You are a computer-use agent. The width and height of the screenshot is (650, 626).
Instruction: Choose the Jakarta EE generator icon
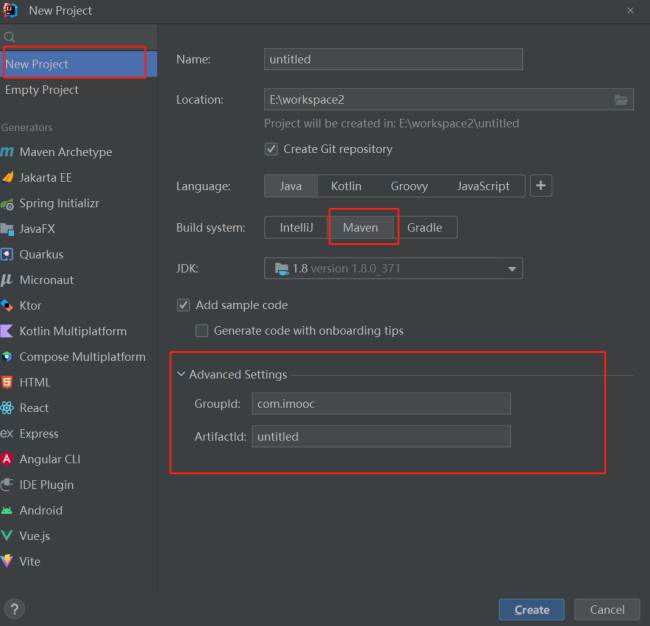[x=8, y=178]
